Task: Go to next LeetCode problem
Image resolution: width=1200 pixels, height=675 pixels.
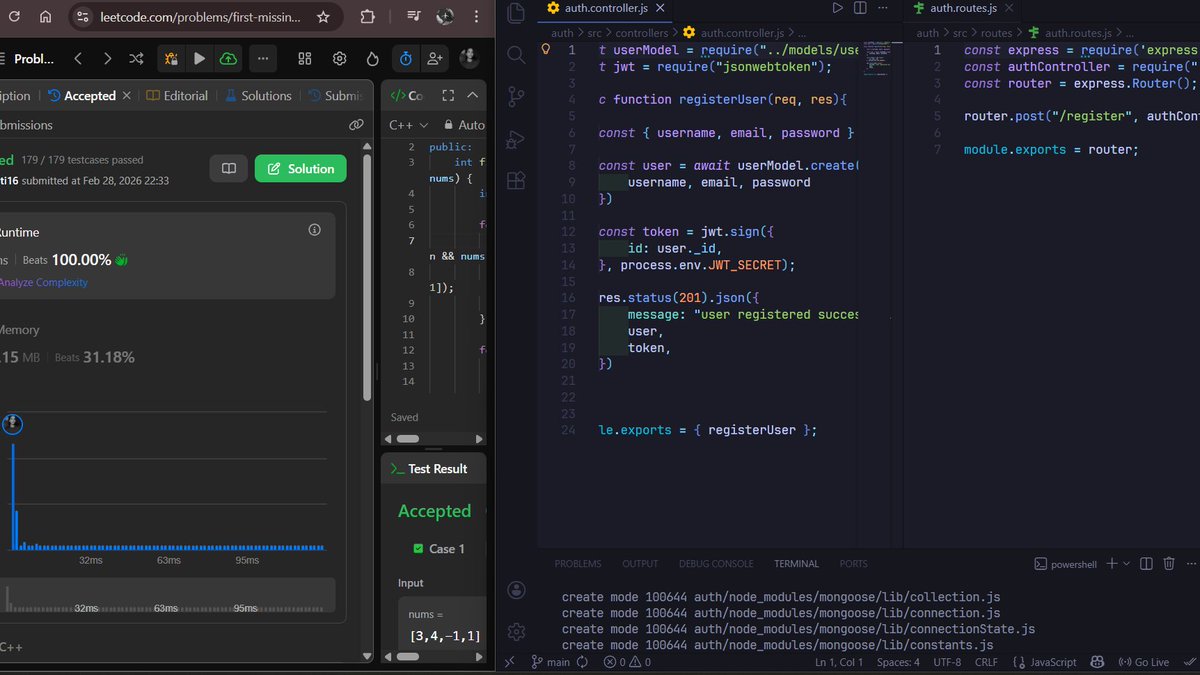Action: point(107,59)
